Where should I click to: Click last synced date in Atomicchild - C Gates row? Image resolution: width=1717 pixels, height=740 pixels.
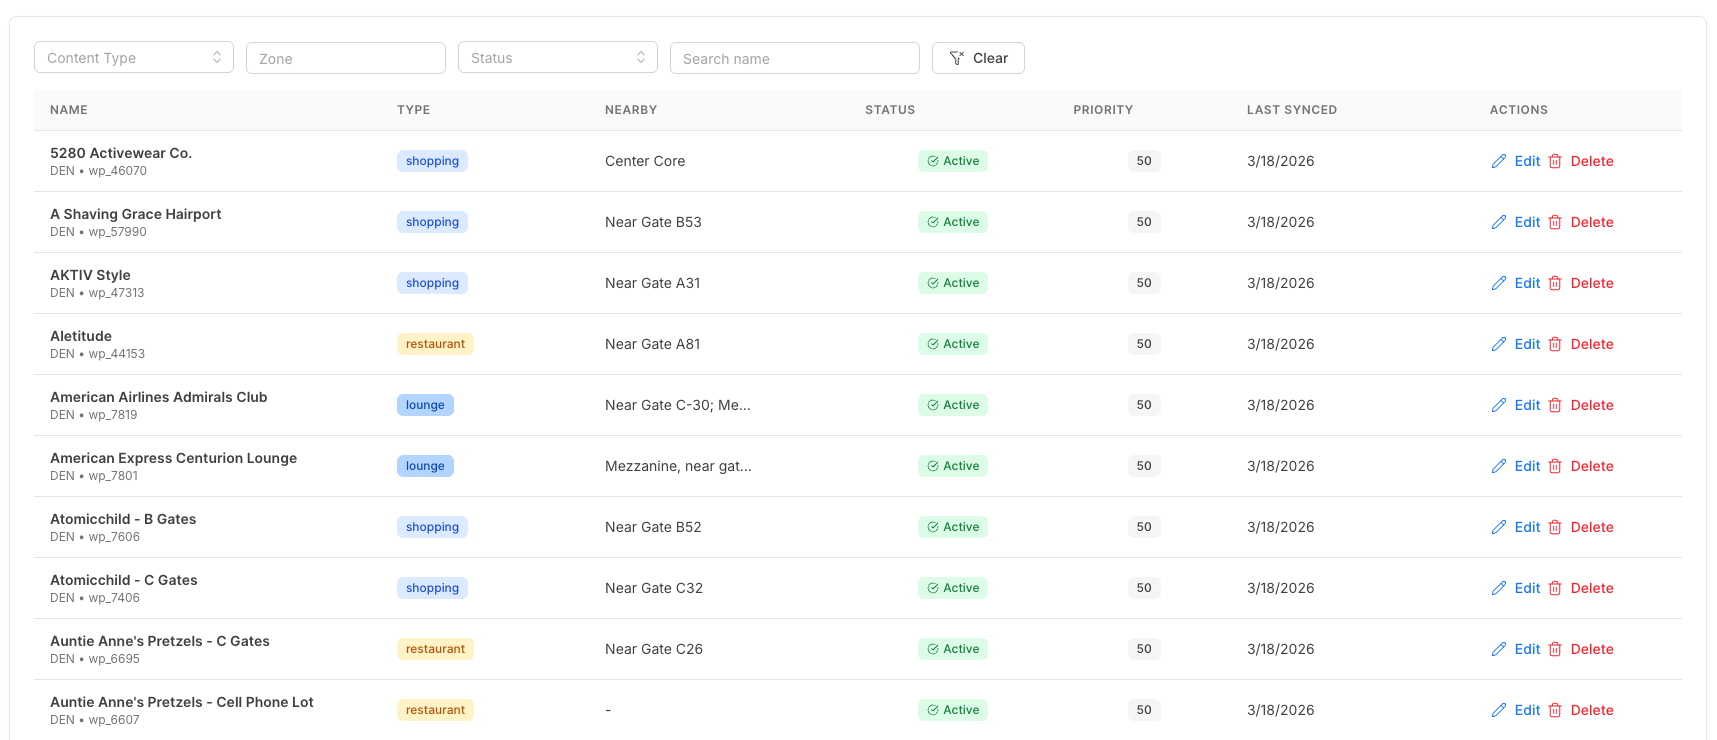pyautogui.click(x=1281, y=588)
